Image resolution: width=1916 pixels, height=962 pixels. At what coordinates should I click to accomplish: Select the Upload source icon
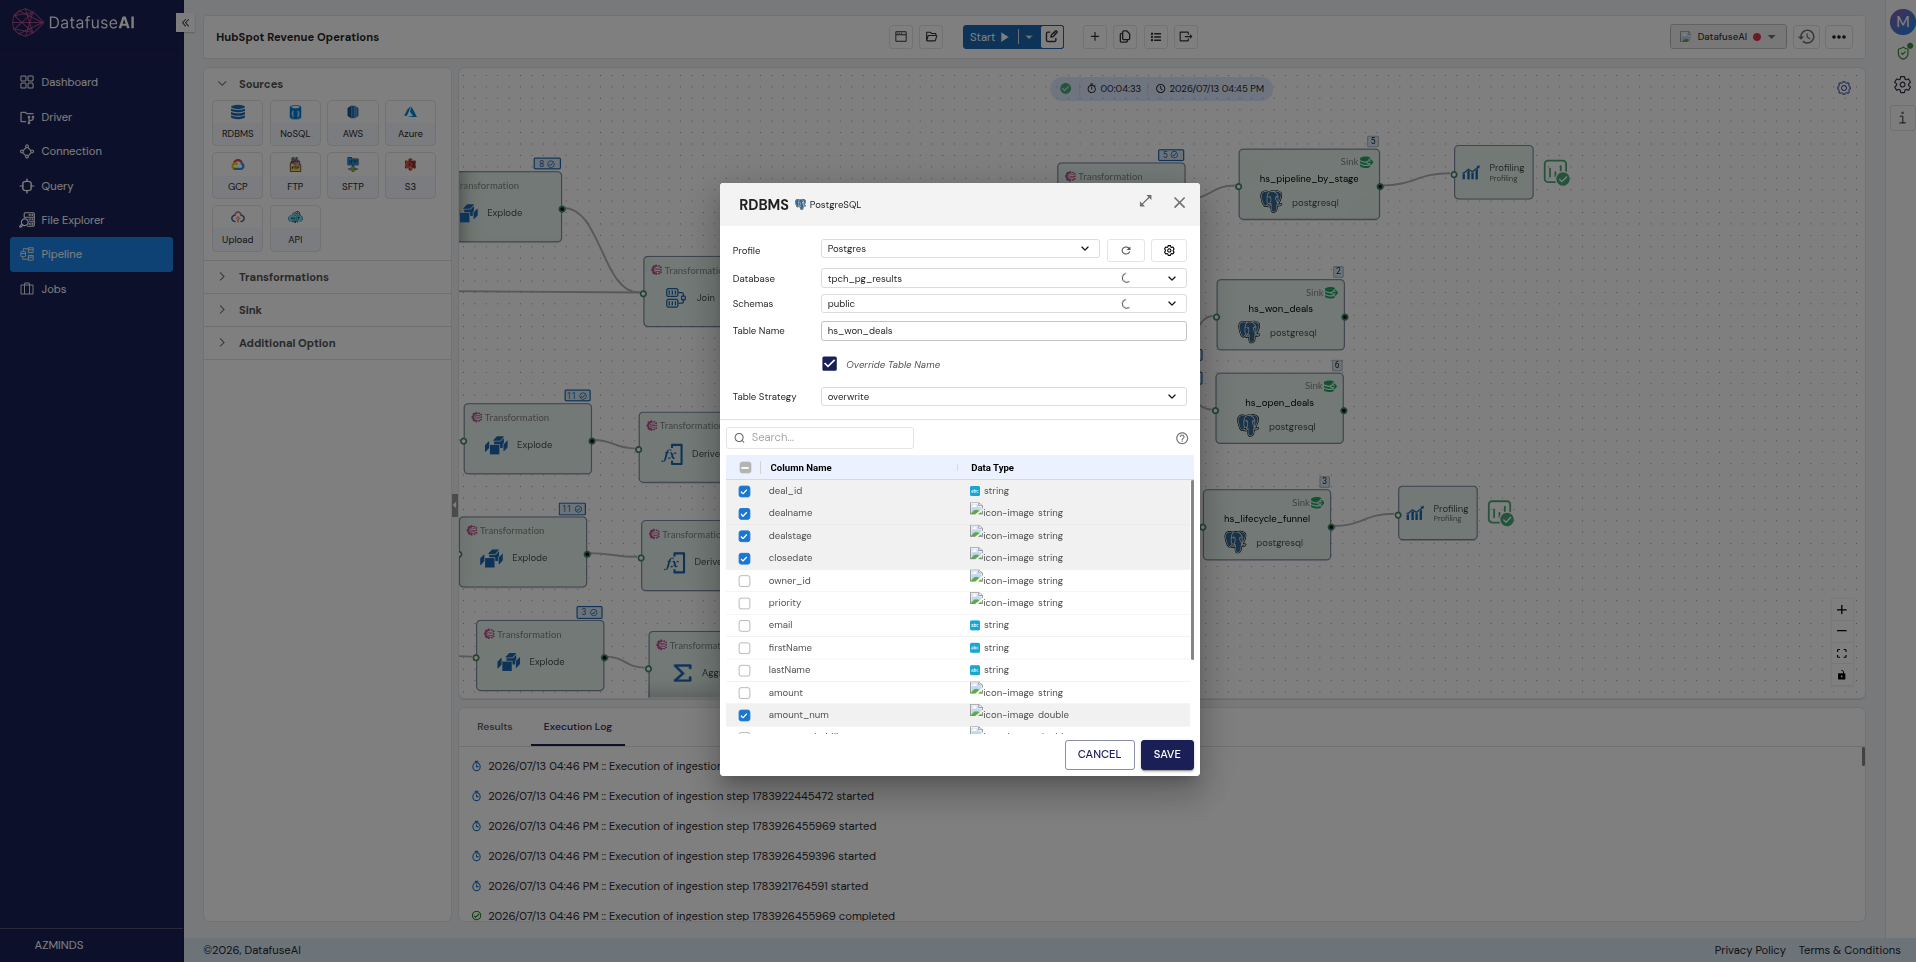[238, 228]
